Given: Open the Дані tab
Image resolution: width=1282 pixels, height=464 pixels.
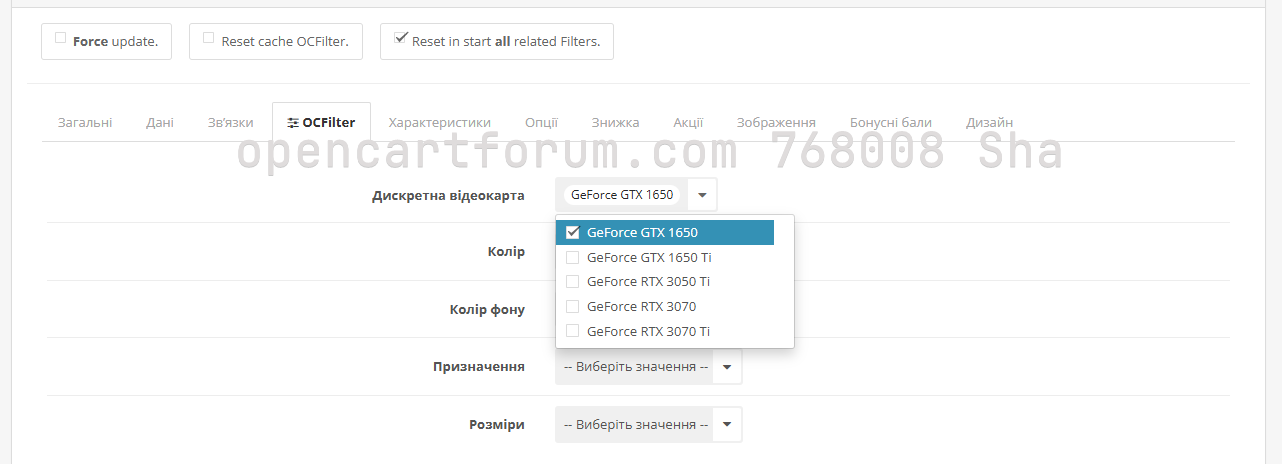Looking at the screenshot, I should pyautogui.click(x=160, y=122).
